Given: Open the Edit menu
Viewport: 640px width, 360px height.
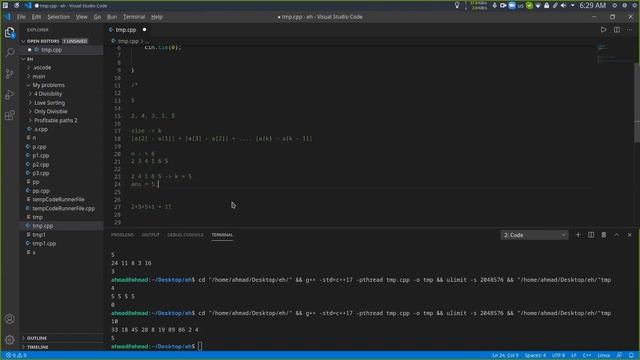Looking at the screenshot, I should click(x=36, y=17).
